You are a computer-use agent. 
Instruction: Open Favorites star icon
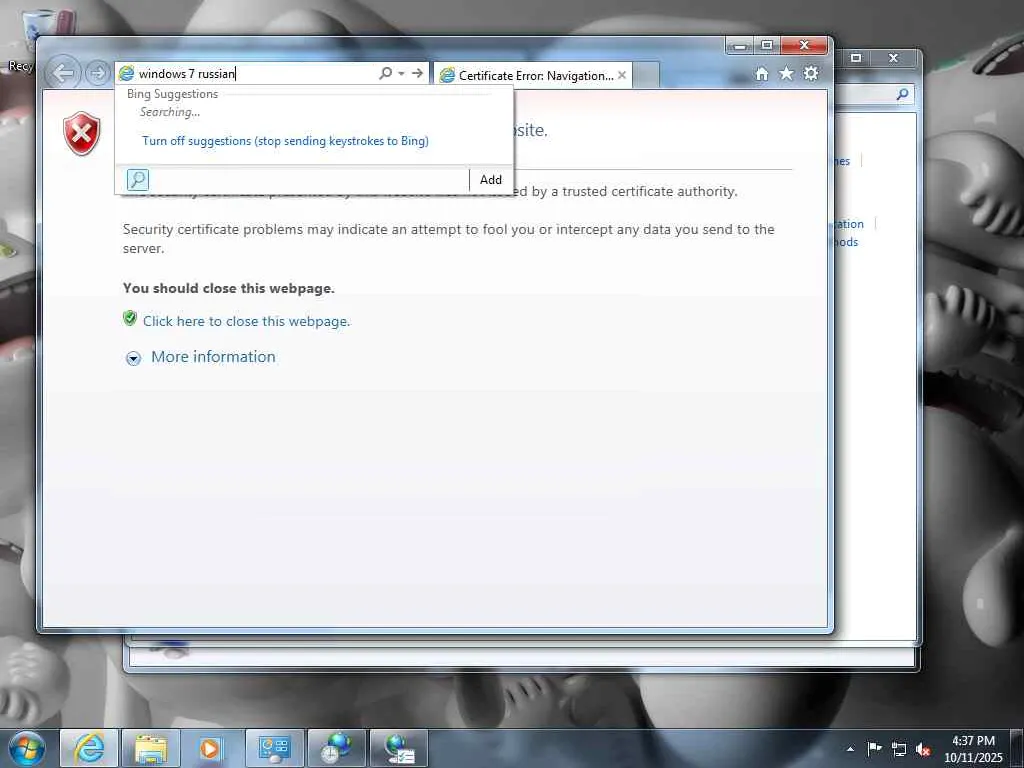(x=786, y=73)
